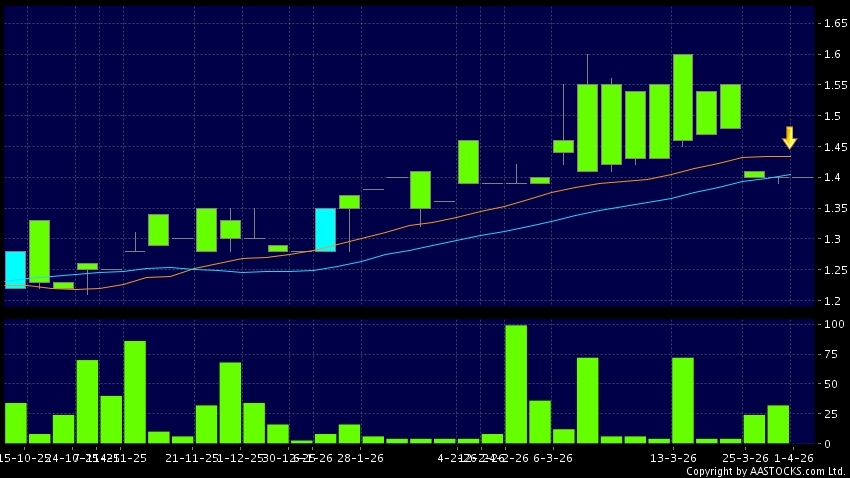Select the 1.2 price axis label
The image size is (850, 478).
828,301
